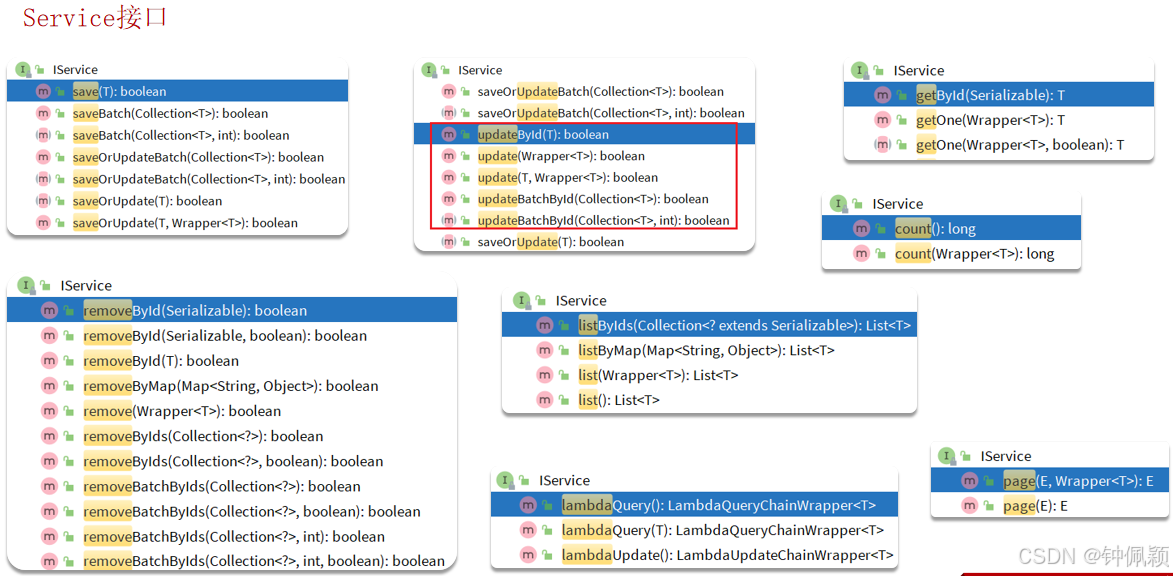Click the method icon beside lambdaQuery(): LambdaQueryChainWrapper<T>
Screen dimensions: 1173x576
point(528,505)
